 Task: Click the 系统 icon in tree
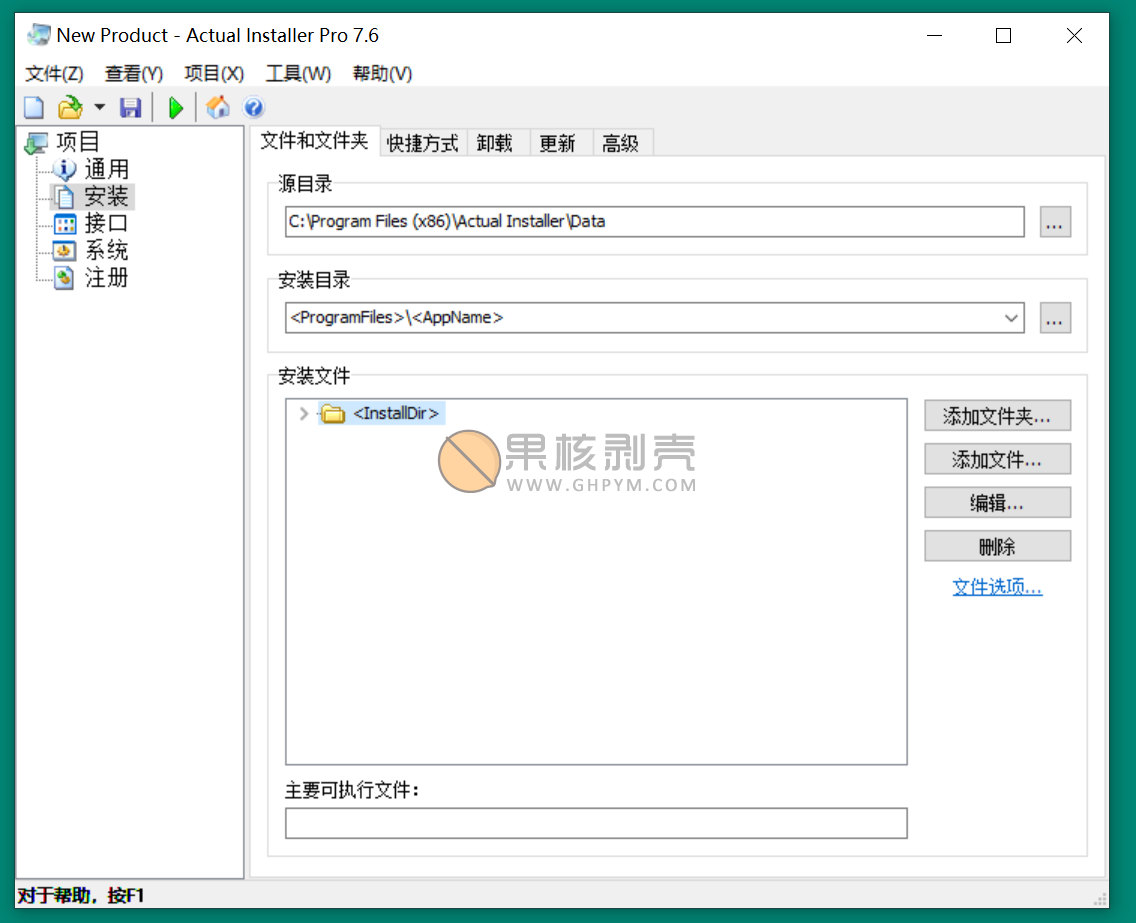64,251
